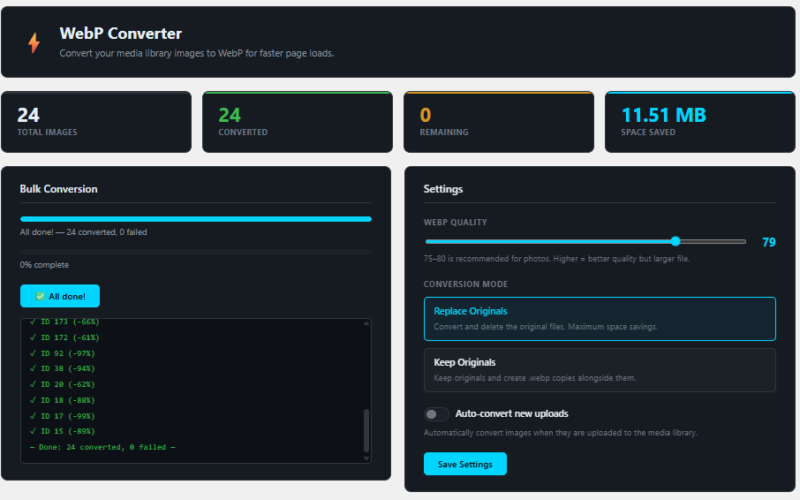
Task: Click log entry ID 38 (-94%)
Action: (x=62, y=368)
